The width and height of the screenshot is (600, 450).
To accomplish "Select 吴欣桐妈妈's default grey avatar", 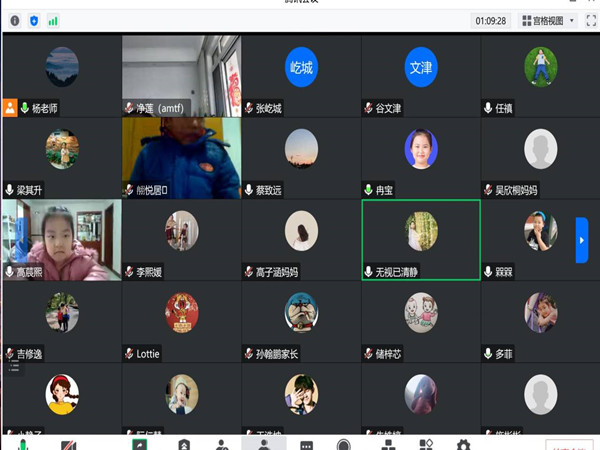I will pos(540,149).
